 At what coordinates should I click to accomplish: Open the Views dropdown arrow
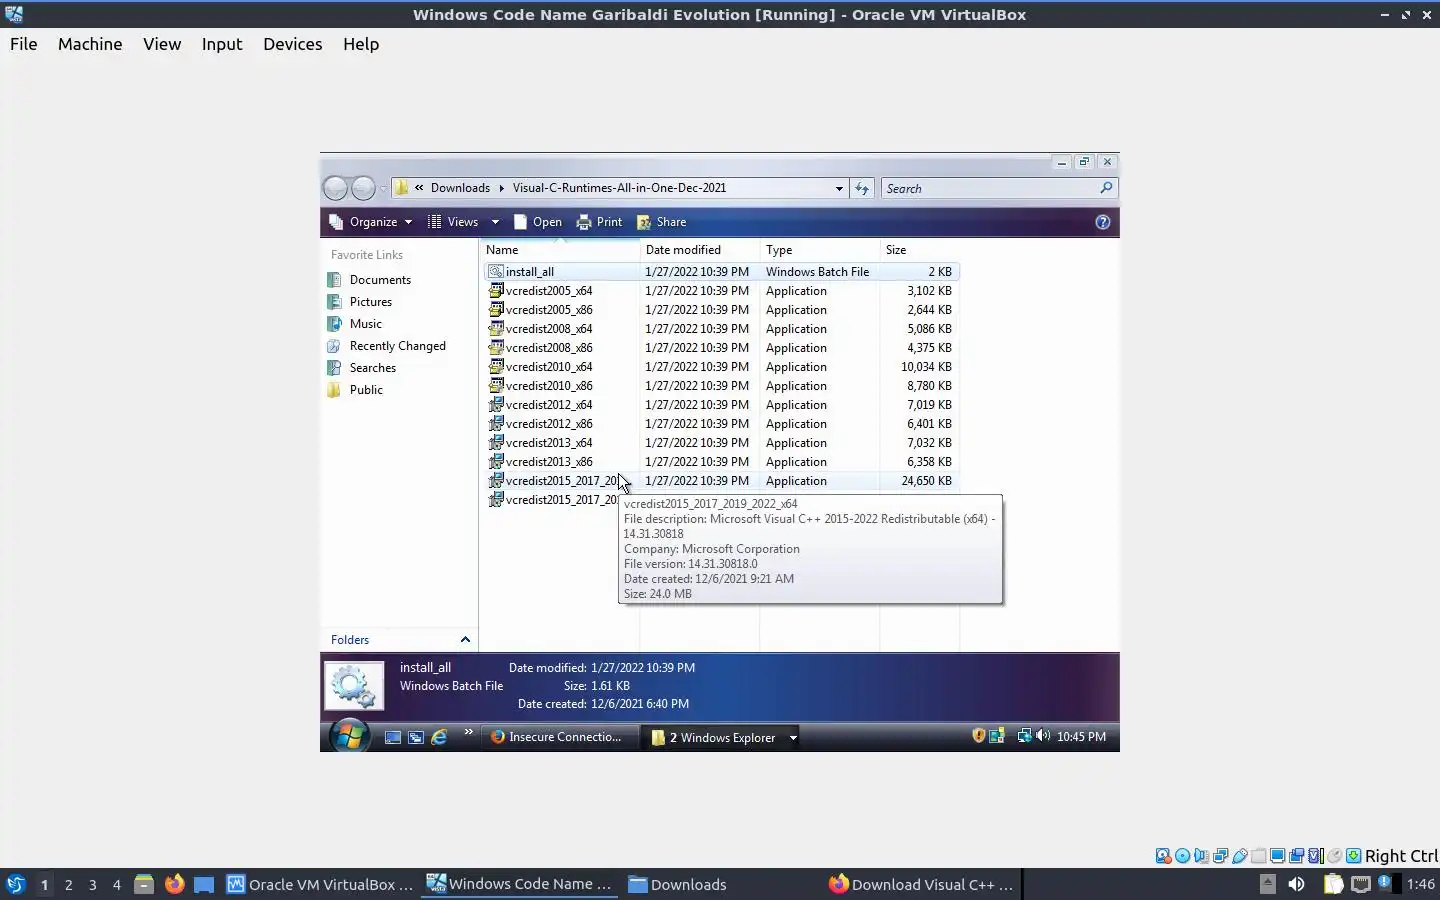(x=495, y=222)
